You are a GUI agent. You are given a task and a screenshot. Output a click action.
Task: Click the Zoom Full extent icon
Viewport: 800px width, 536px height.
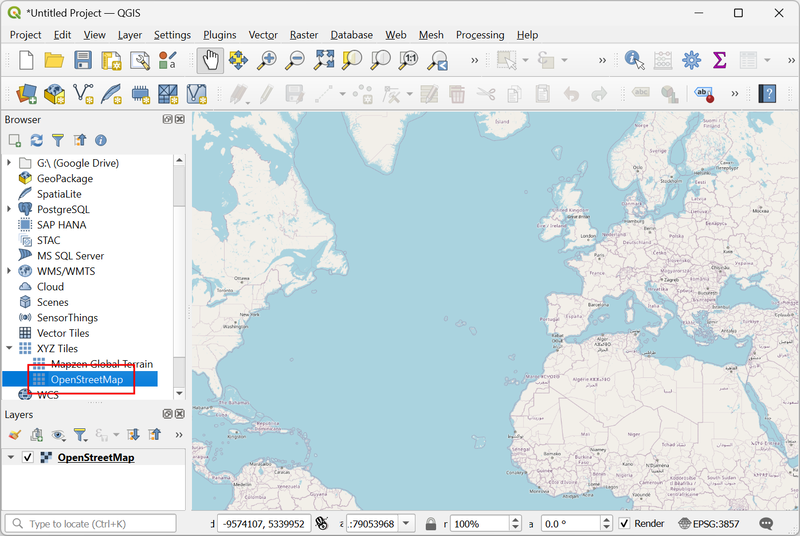pyautogui.click(x=323, y=60)
